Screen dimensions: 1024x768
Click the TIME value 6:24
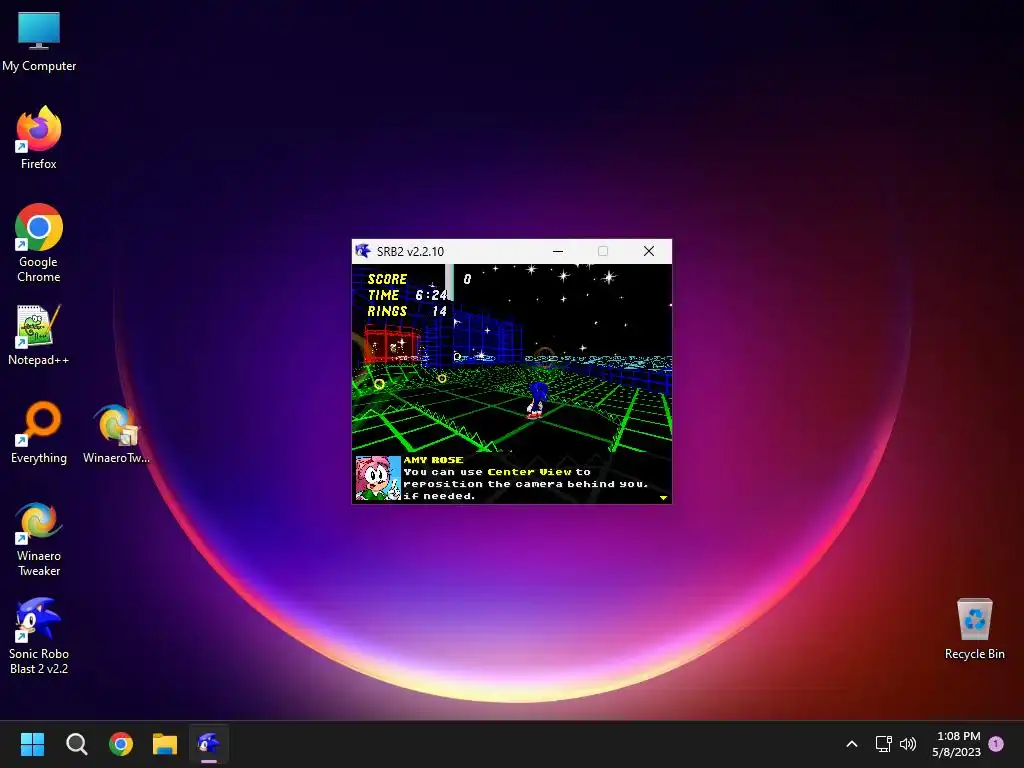click(x=431, y=295)
